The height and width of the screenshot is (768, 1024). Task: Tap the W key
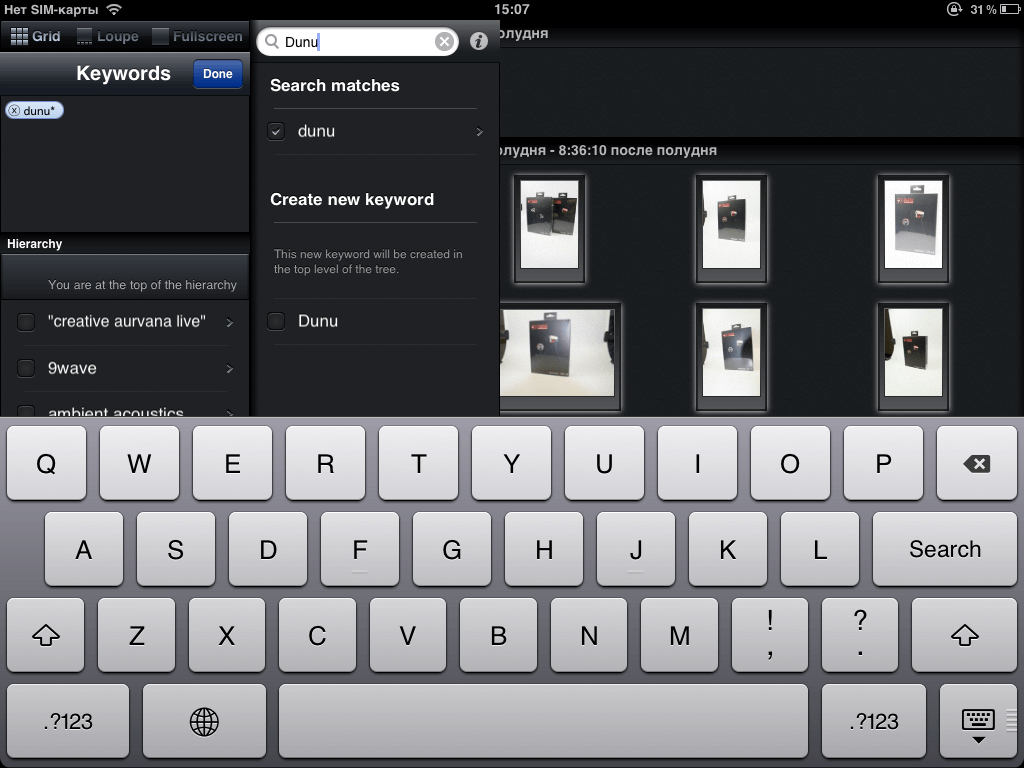click(x=139, y=463)
